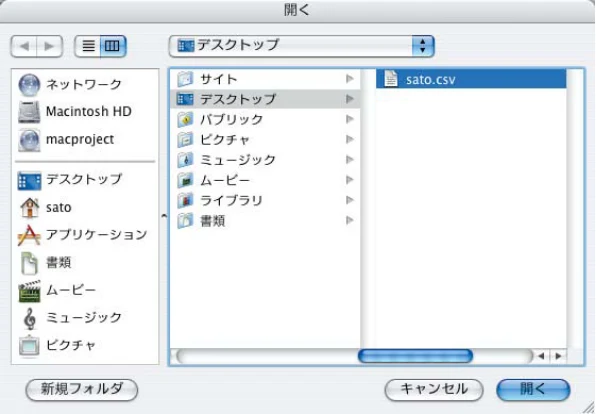
Task: Click the ムービー folder icon in column
Action: pos(185,180)
